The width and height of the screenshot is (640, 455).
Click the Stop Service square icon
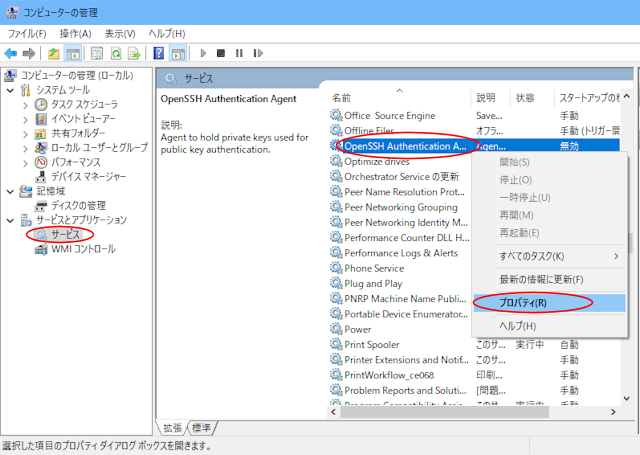[x=221, y=53]
